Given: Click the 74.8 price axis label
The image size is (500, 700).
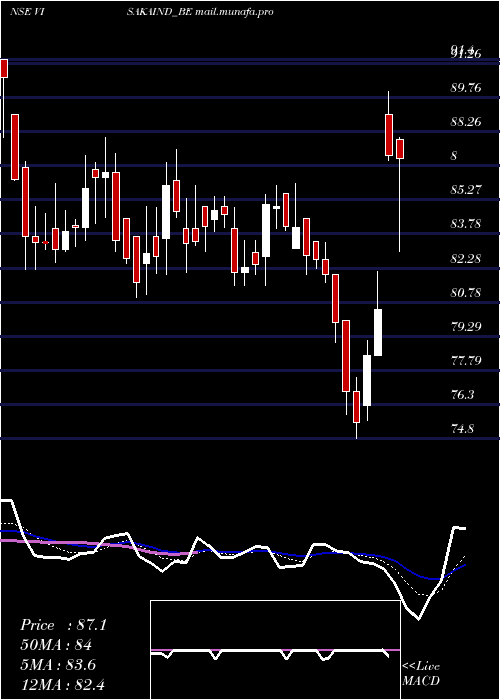Looking at the screenshot, I should [462, 429].
